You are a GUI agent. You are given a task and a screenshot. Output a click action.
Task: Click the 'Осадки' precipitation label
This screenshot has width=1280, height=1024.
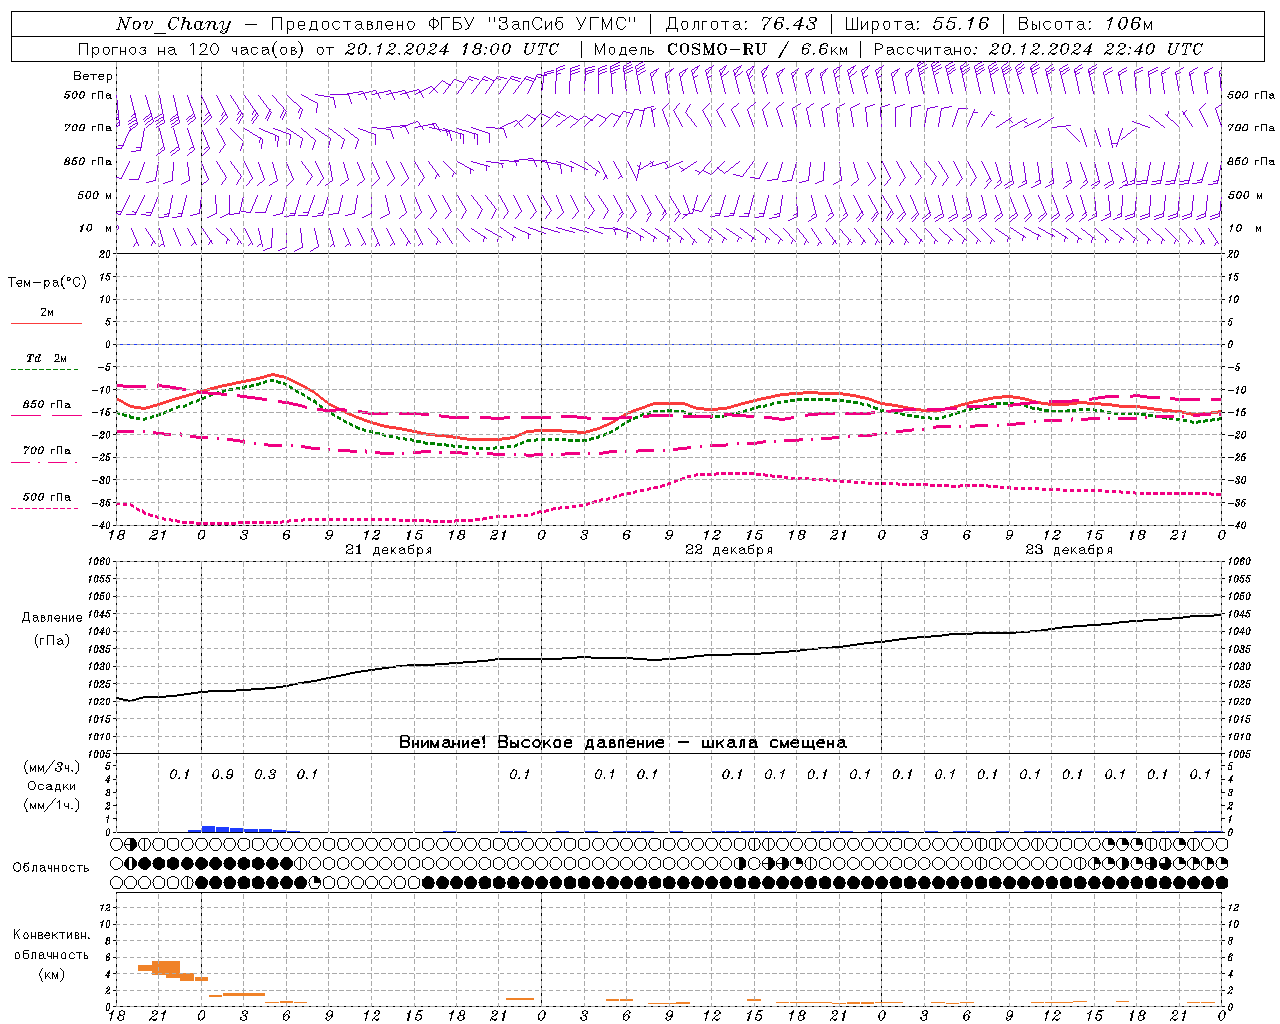pyautogui.click(x=51, y=786)
